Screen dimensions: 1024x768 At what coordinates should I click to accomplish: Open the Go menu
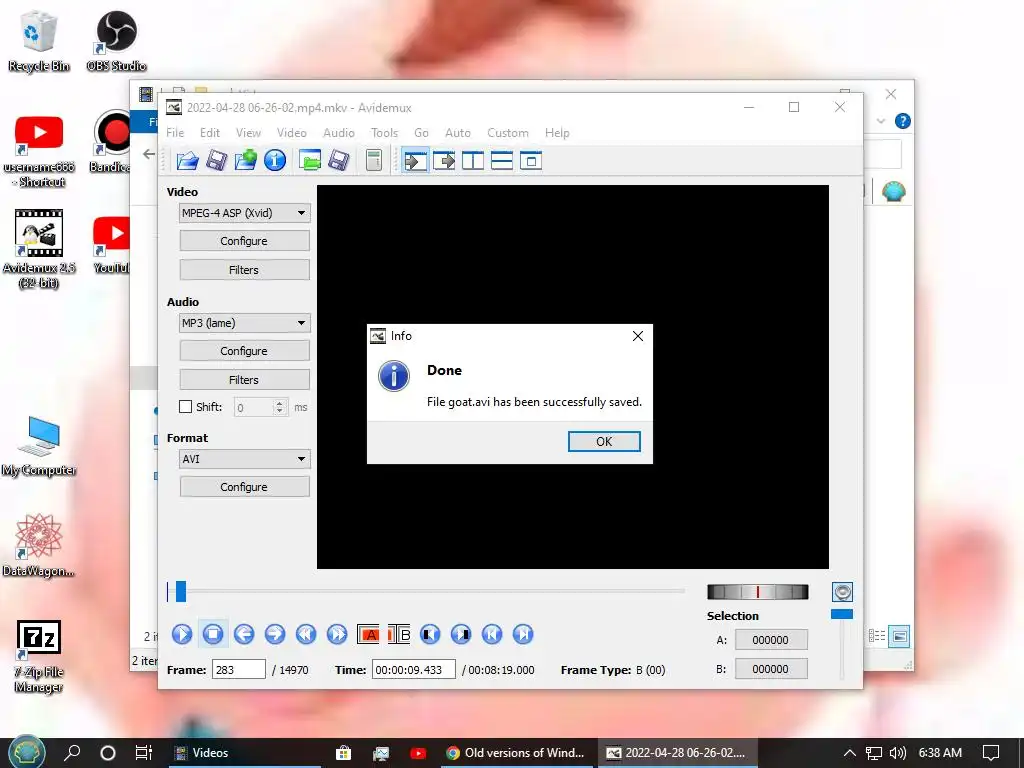(421, 133)
